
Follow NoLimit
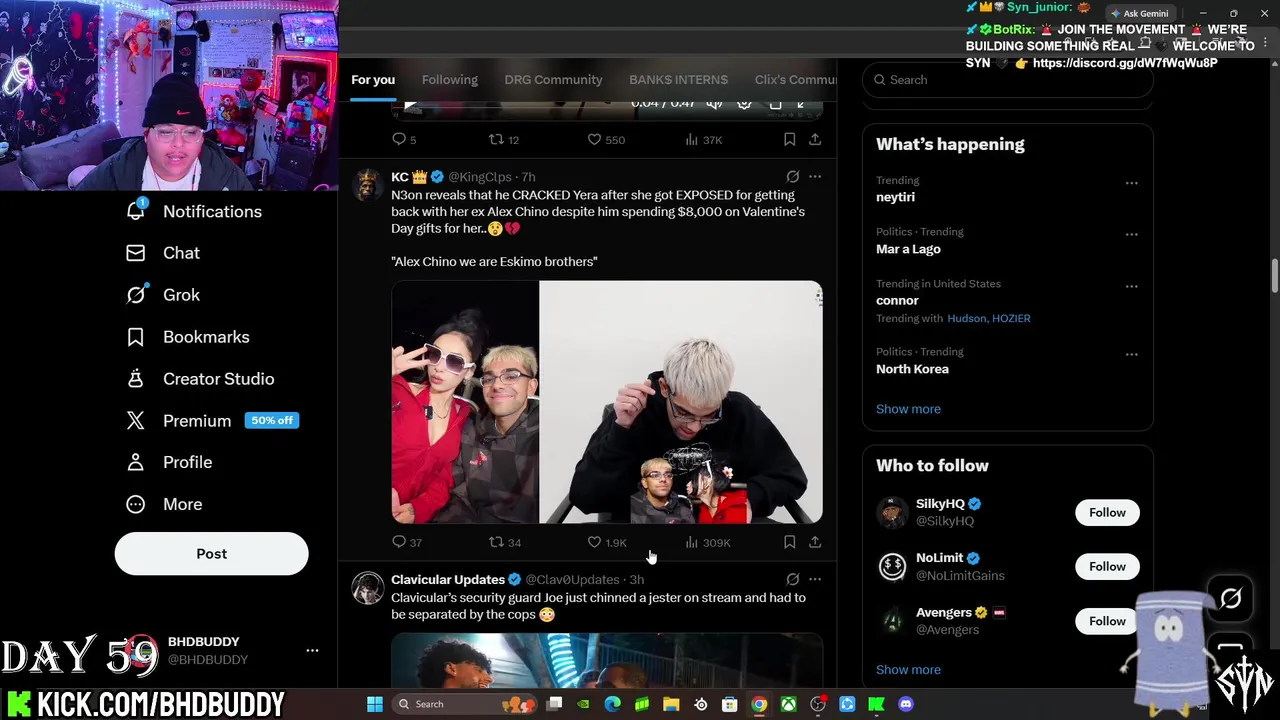click(1107, 566)
